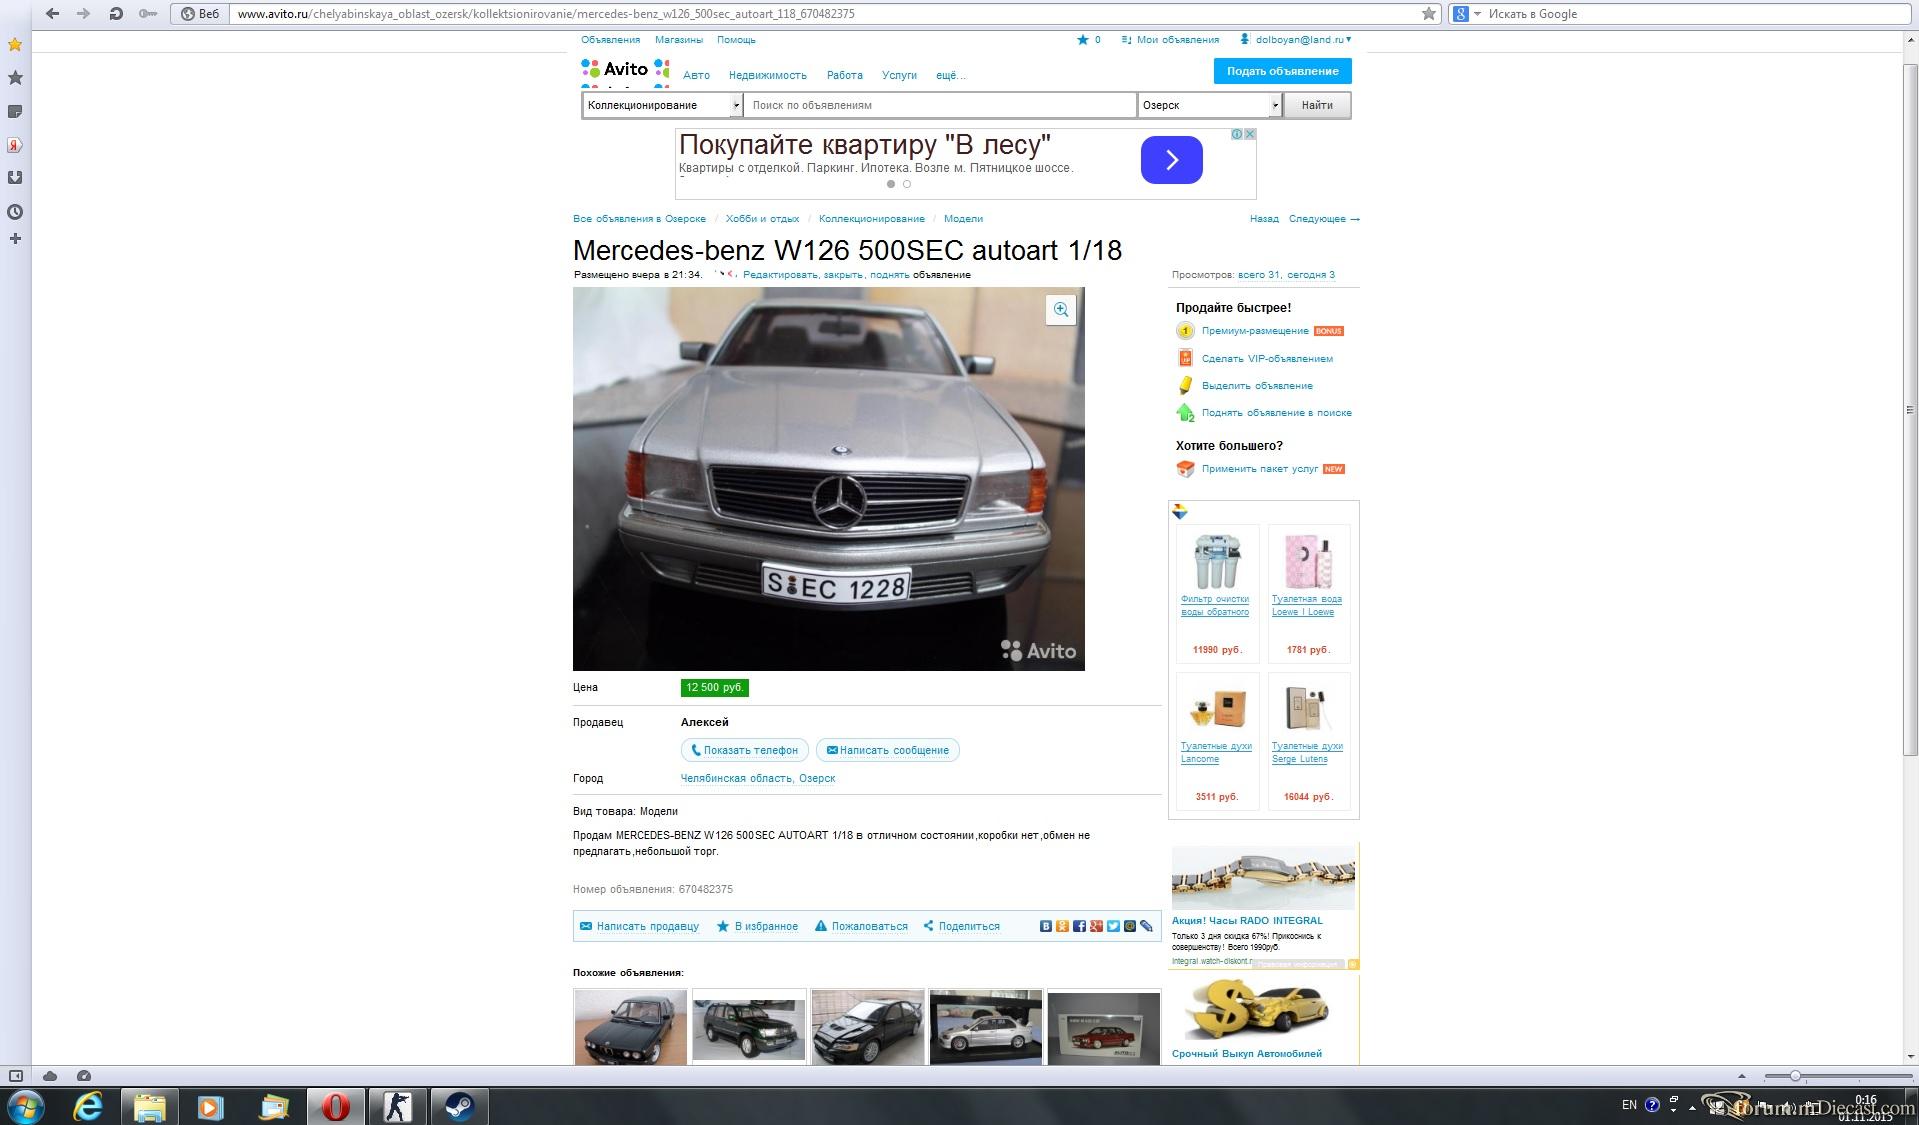Open the black BMW similar-listing thumbnail
Image resolution: width=1919 pixels, height=1125 pixels.
click(630, 1027)
